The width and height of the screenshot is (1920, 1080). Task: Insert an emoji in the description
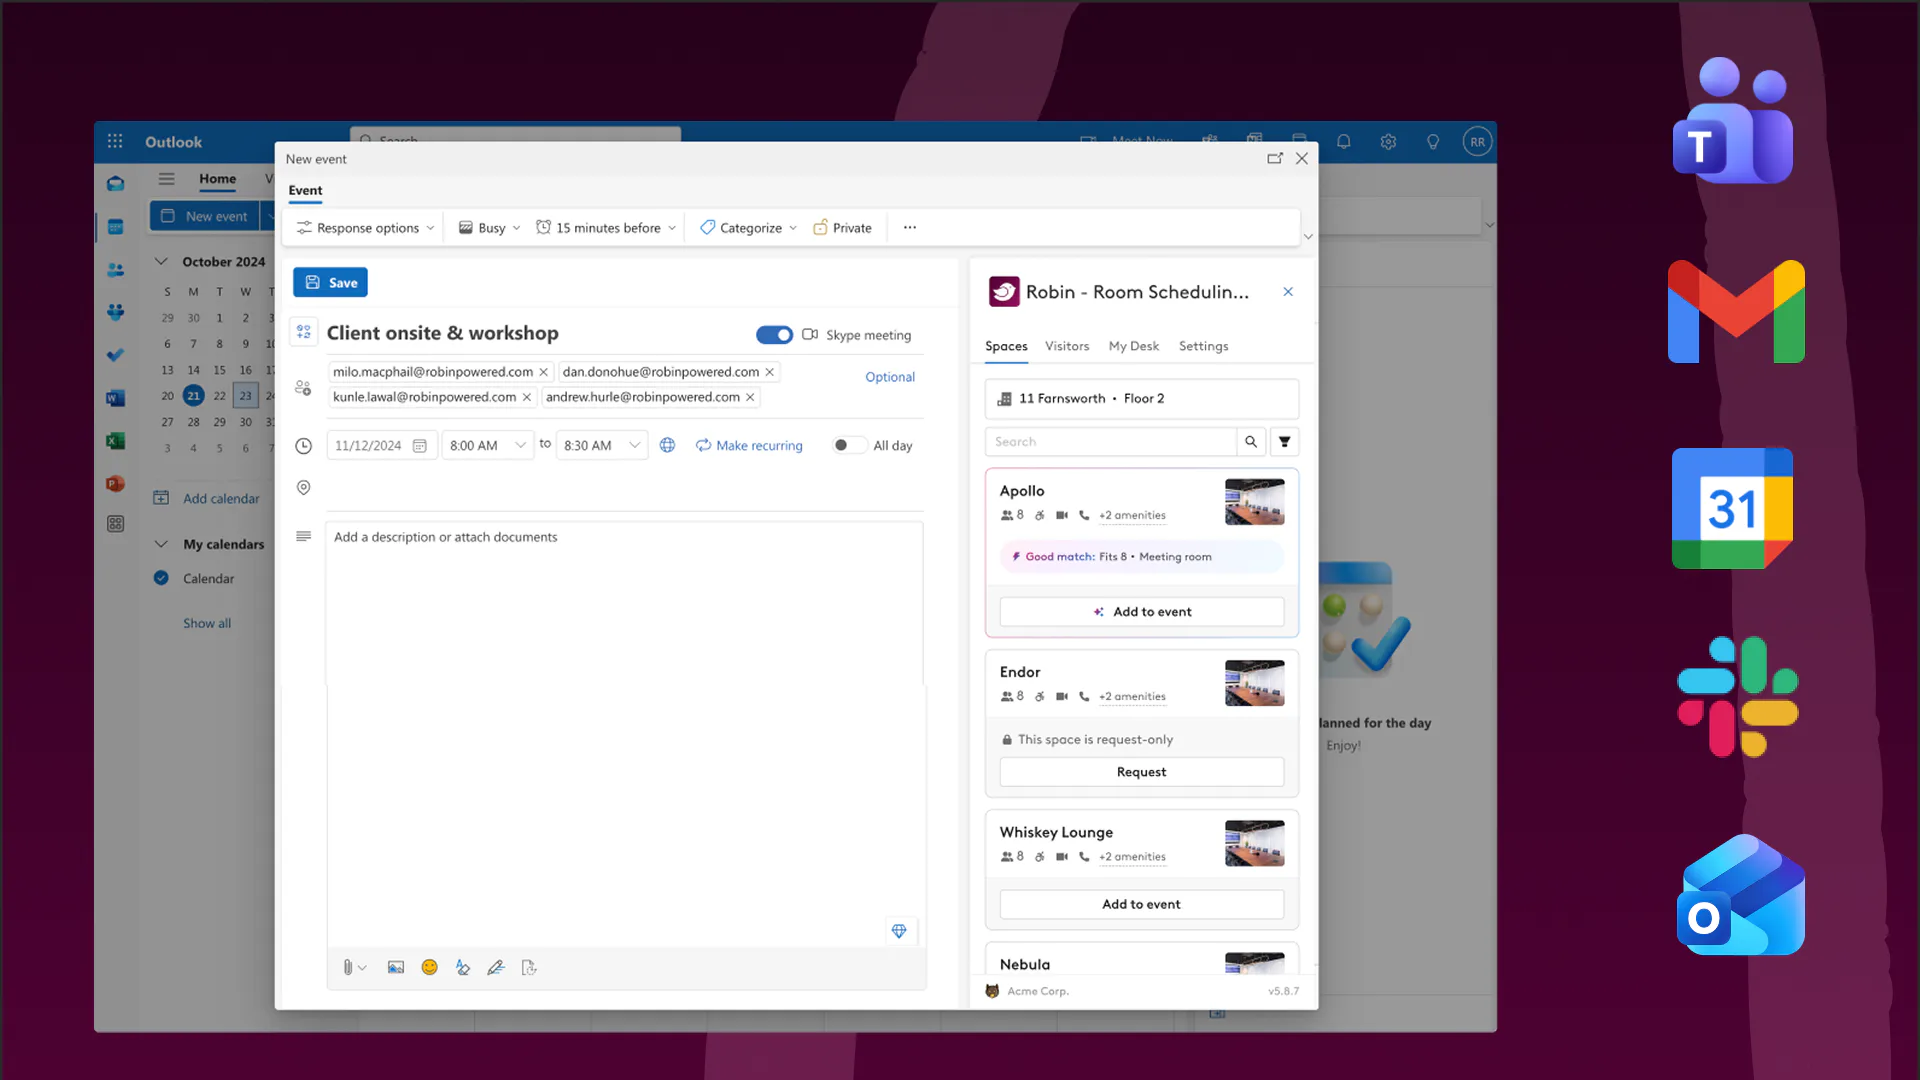click(429, 967)
